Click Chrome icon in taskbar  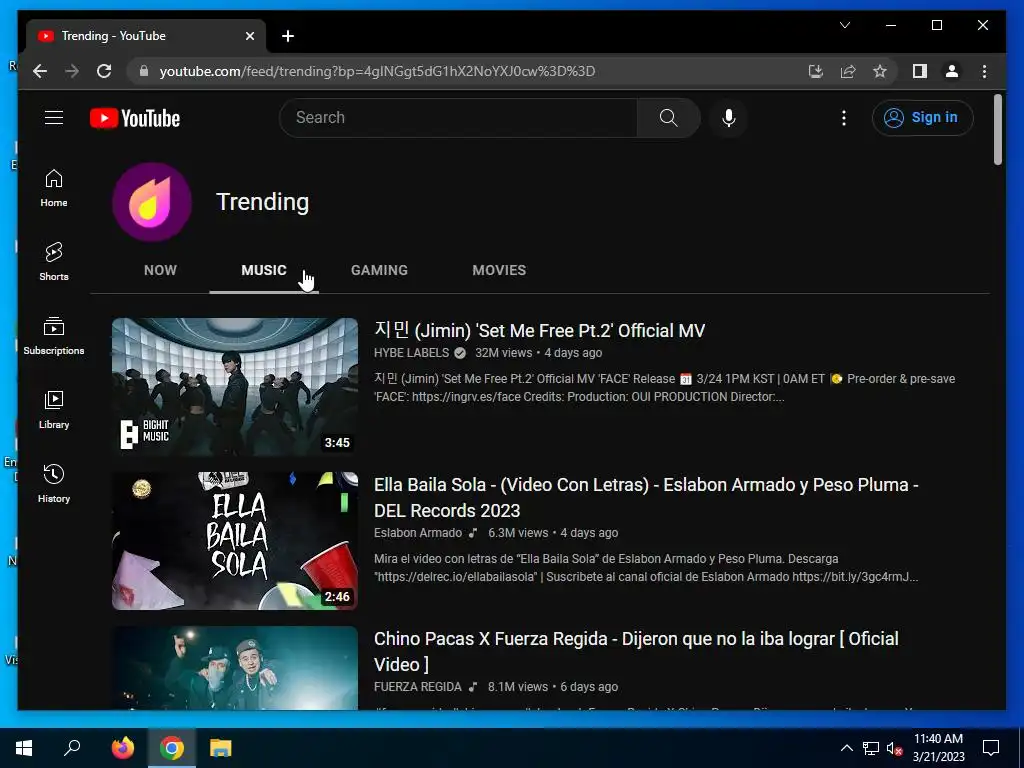coord(172,748)
